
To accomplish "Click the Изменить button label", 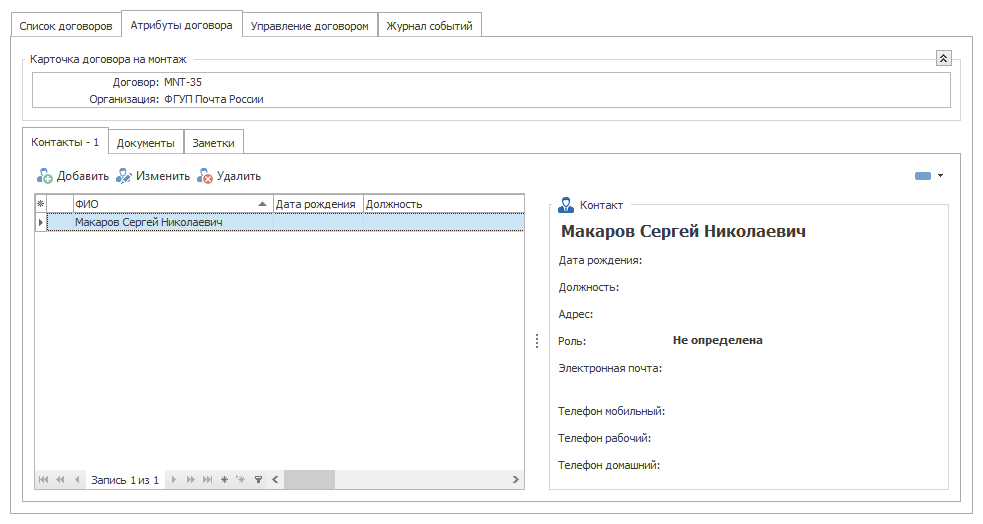I will (x=162, y=176).
